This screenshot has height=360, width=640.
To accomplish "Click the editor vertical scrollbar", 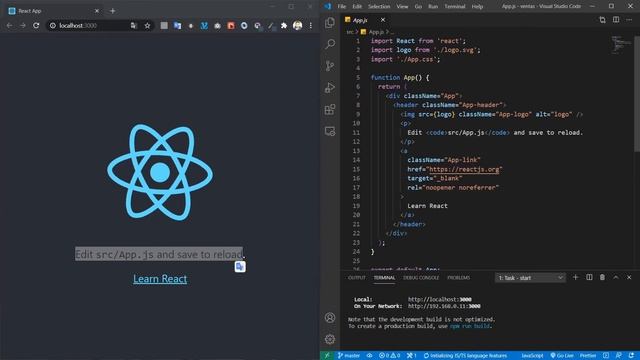I will tap(637, 94).
